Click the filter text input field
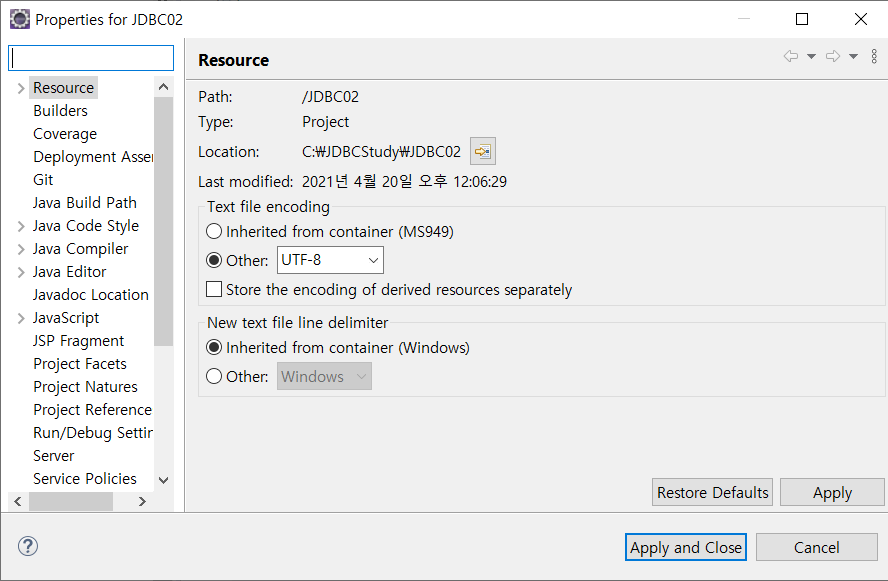This screenshot has width=888, height=581. coord(91,58)
